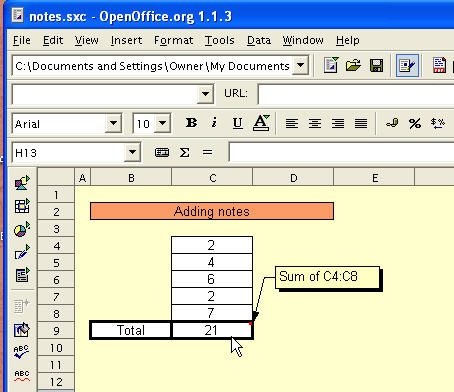
Task: Toggle Underline formatting
Action: pos(237,123)
